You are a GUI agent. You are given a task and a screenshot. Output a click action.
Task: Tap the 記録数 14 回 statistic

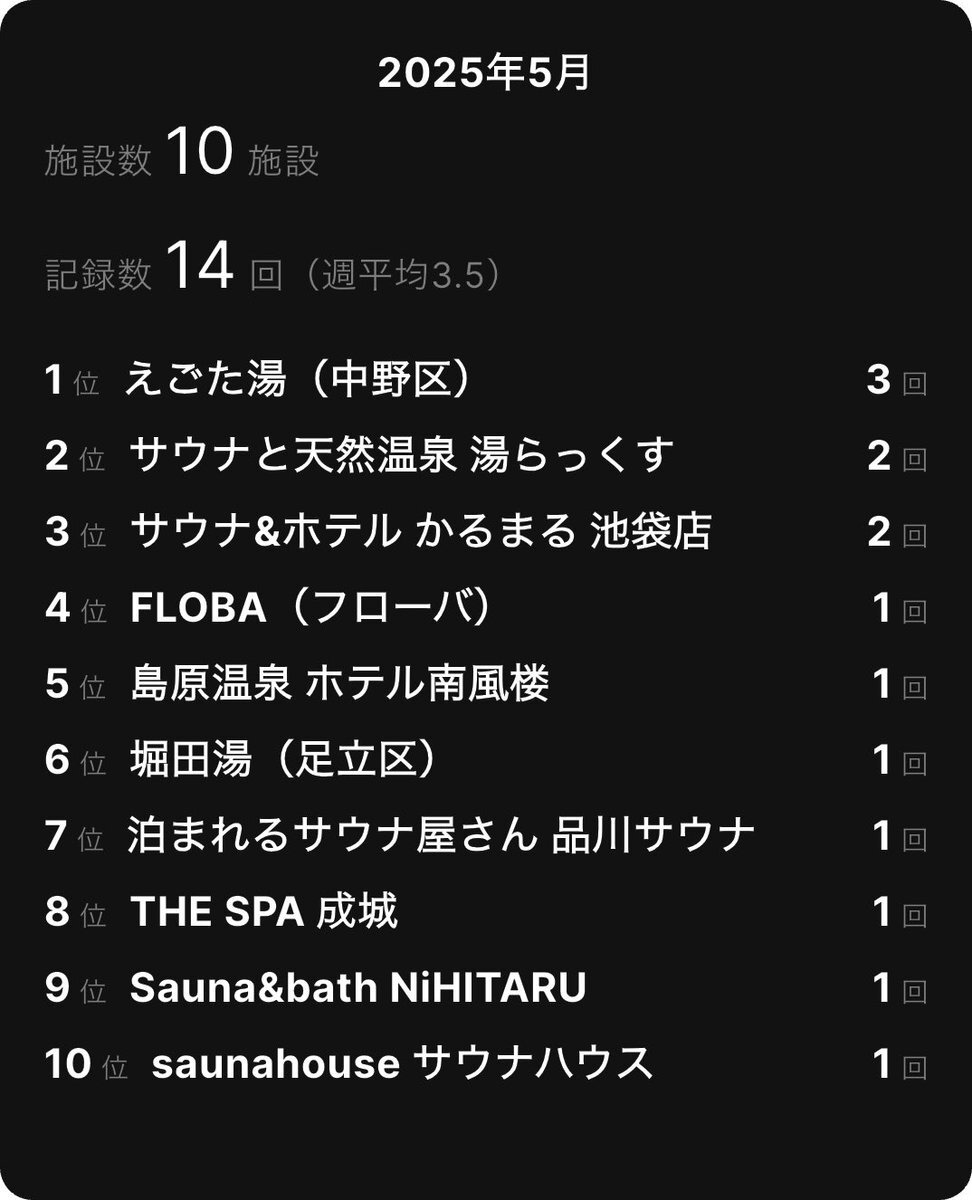coord(164,270)
